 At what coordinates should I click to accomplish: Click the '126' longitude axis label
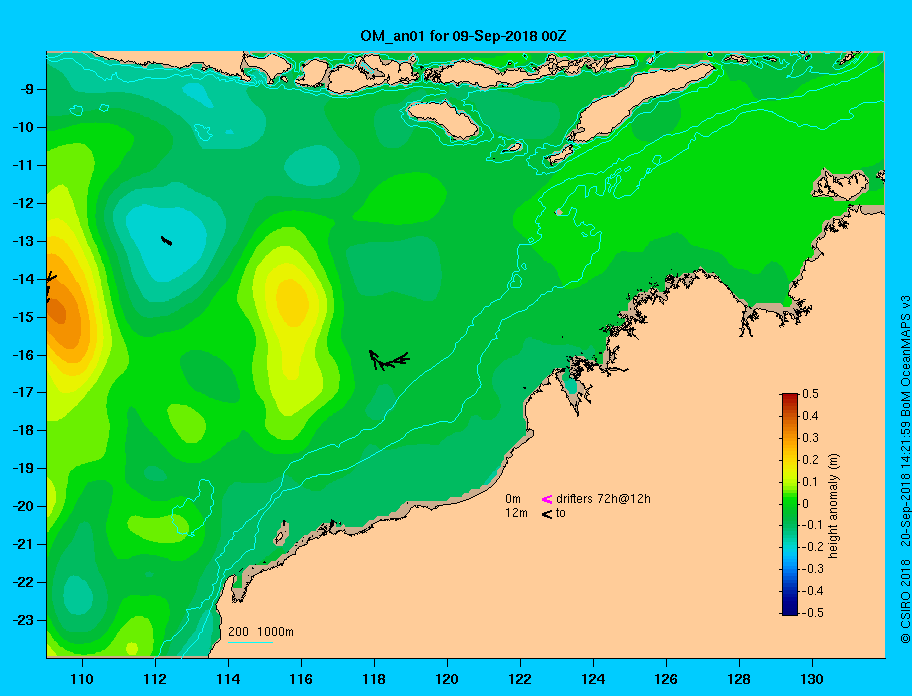point(666,679)
